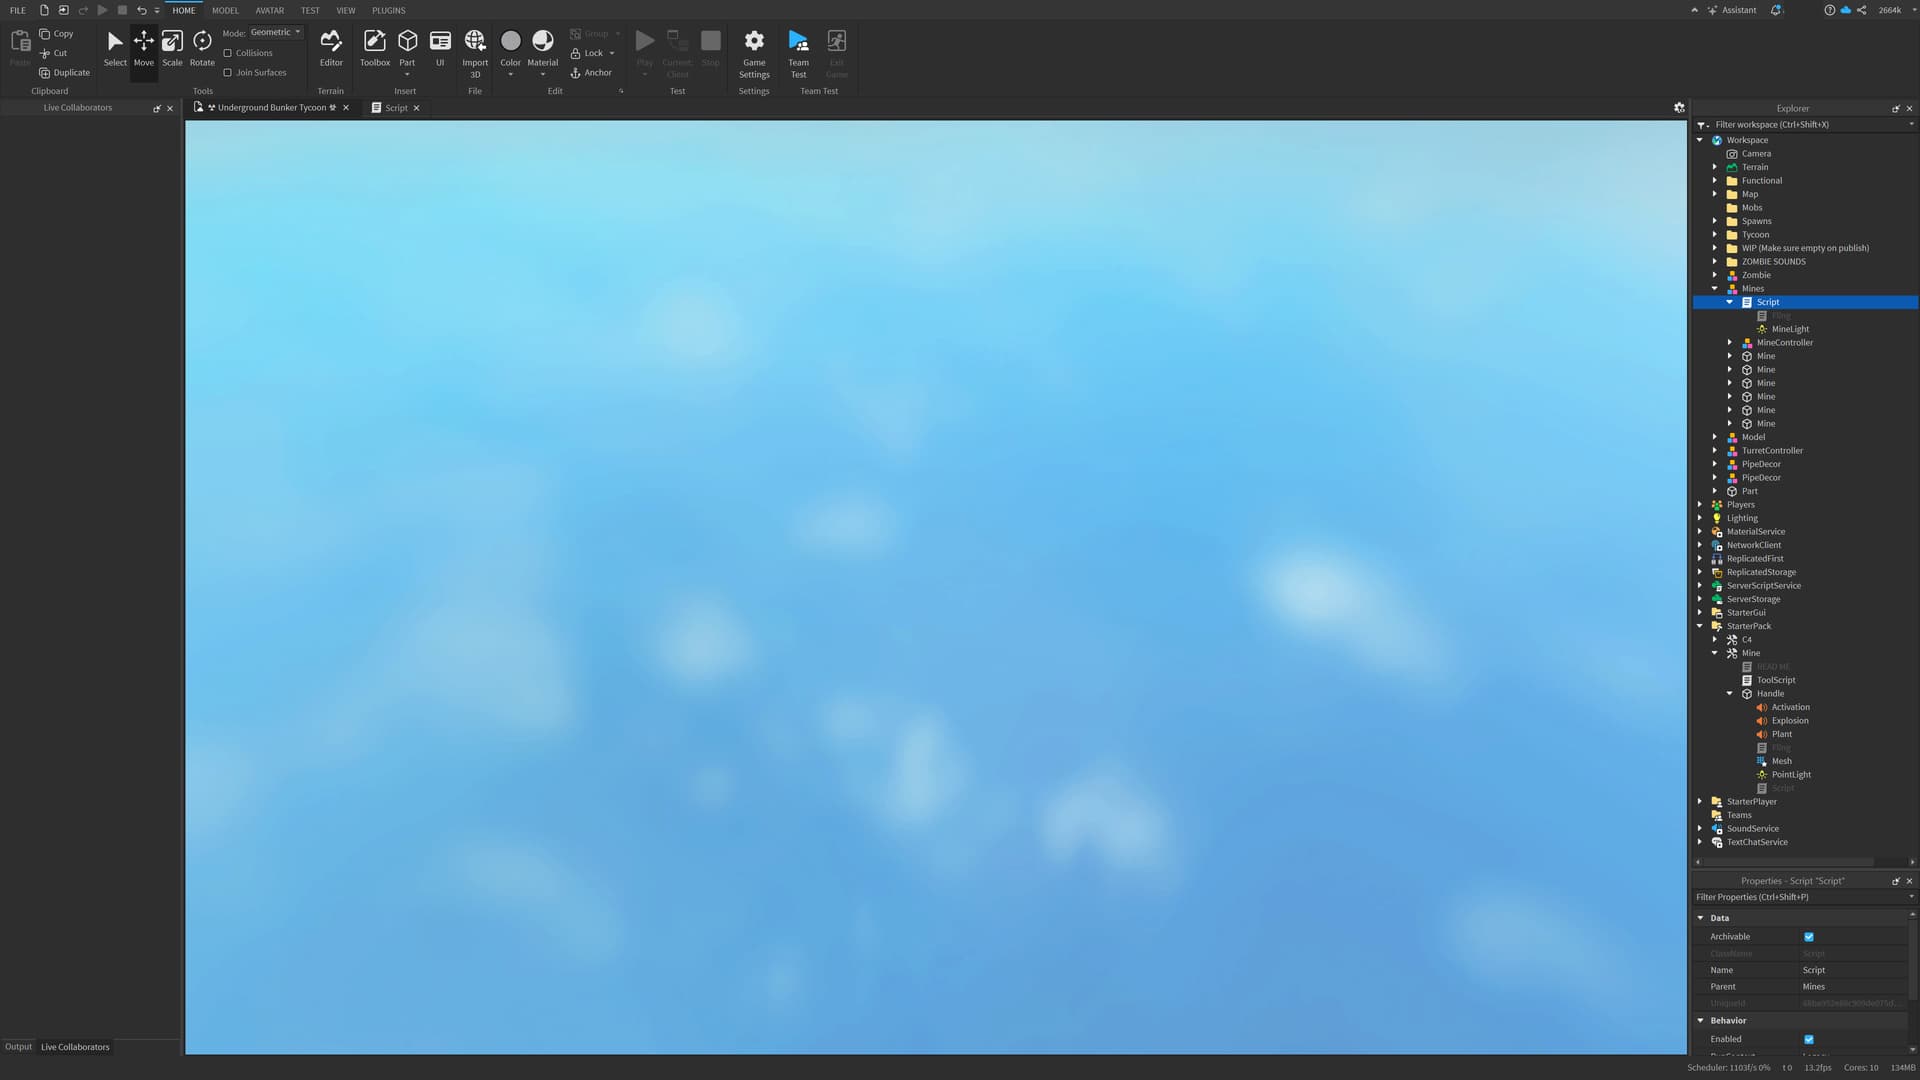
Task: Enable the Join Surfaces checkbox
Action: [228, 73]
